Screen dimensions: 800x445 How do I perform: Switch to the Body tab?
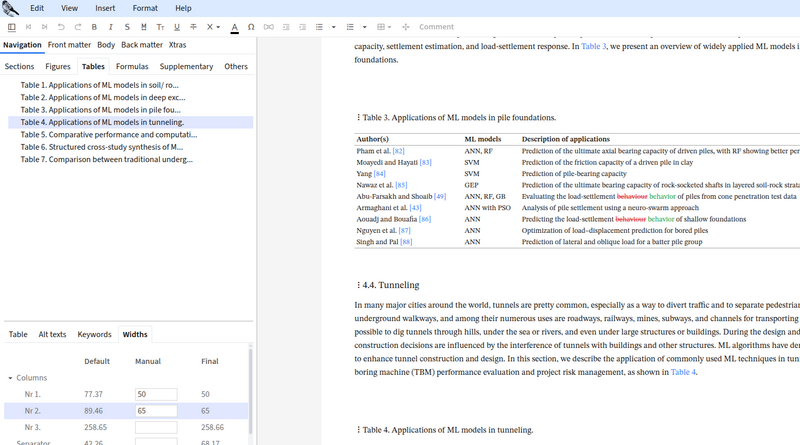tap(106, 45)
